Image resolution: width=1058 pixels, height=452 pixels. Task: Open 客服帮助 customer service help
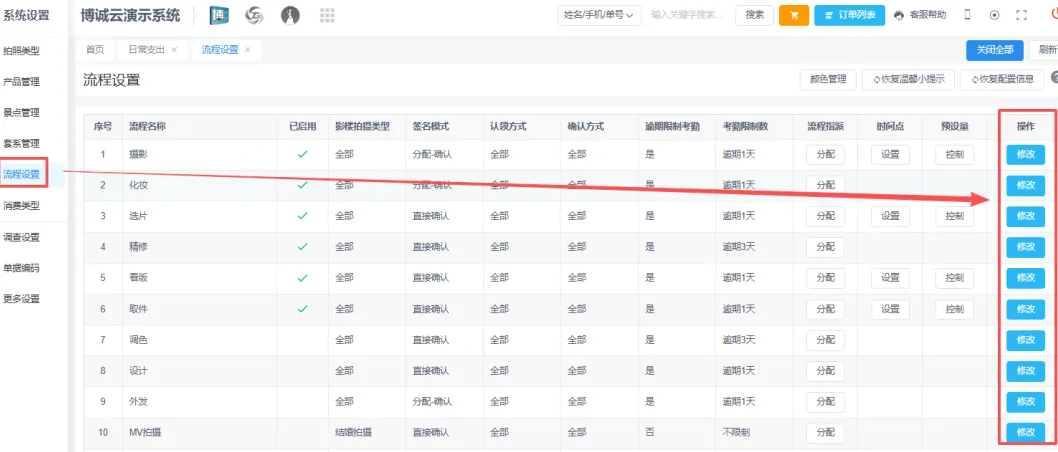point(919,15)
